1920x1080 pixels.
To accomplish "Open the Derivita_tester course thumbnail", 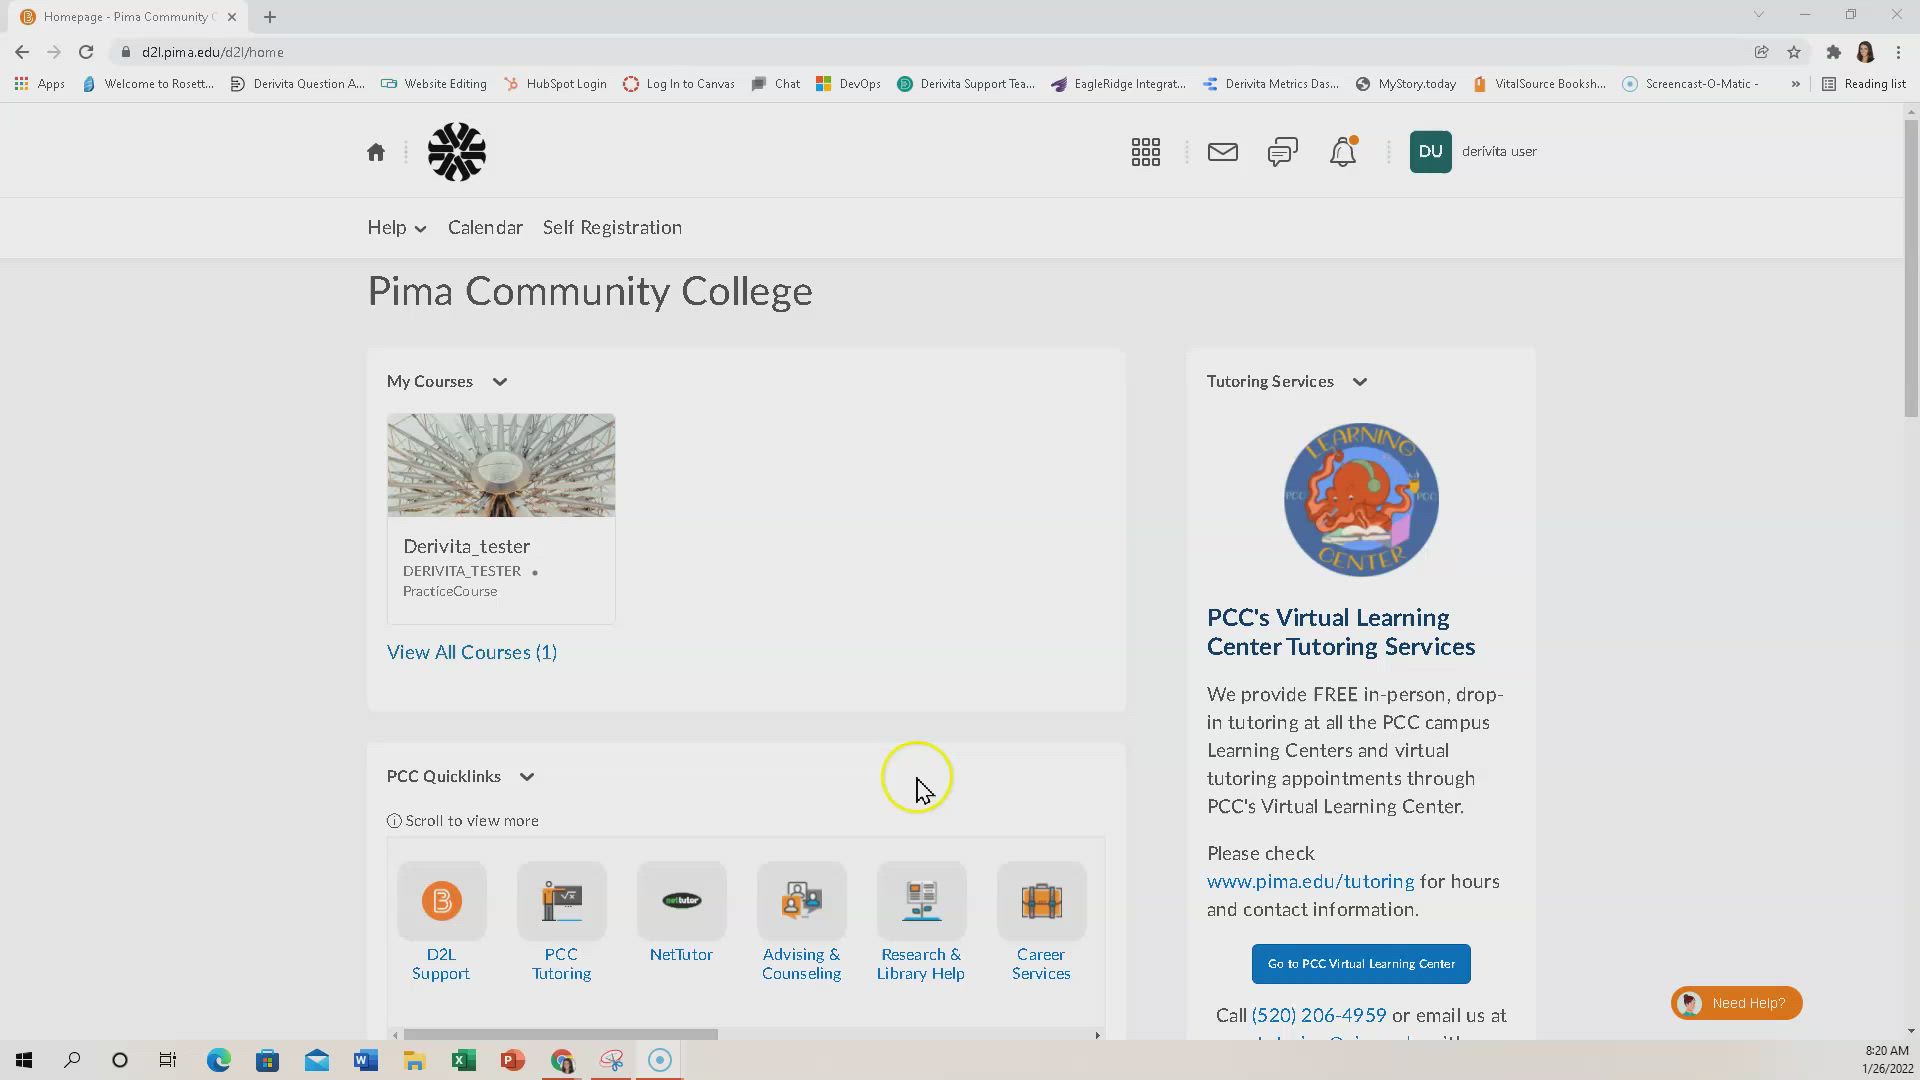I will [x=500, y=464].
